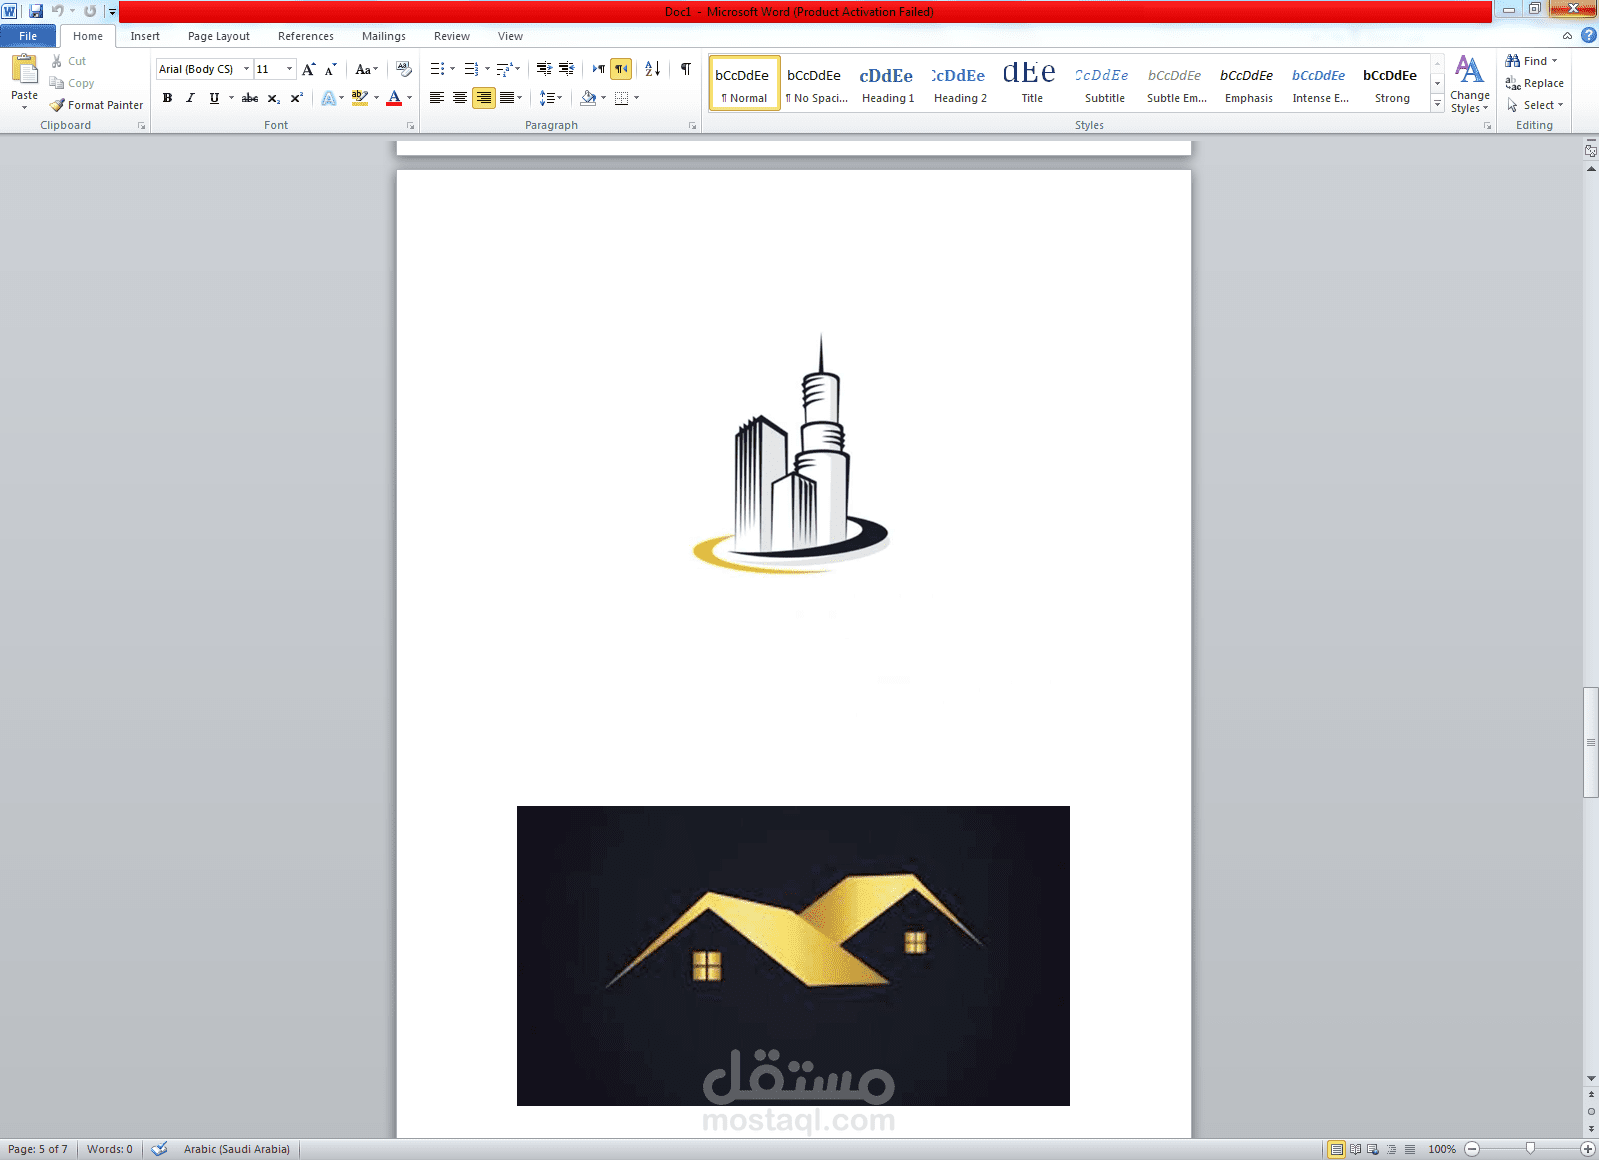Grow the font size
The height and width of the screenshot is (1160, 1599).
[309, 69]
